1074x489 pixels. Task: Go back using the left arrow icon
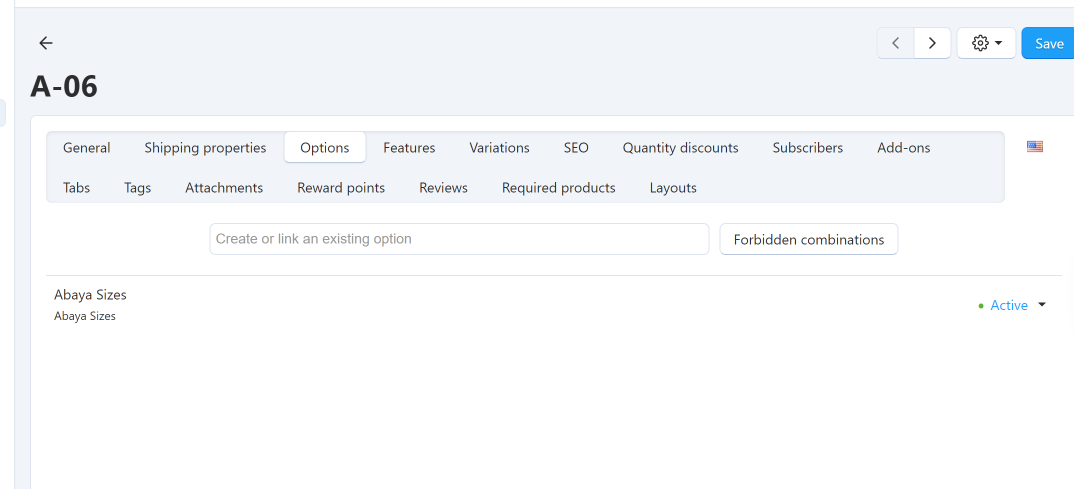46,43
